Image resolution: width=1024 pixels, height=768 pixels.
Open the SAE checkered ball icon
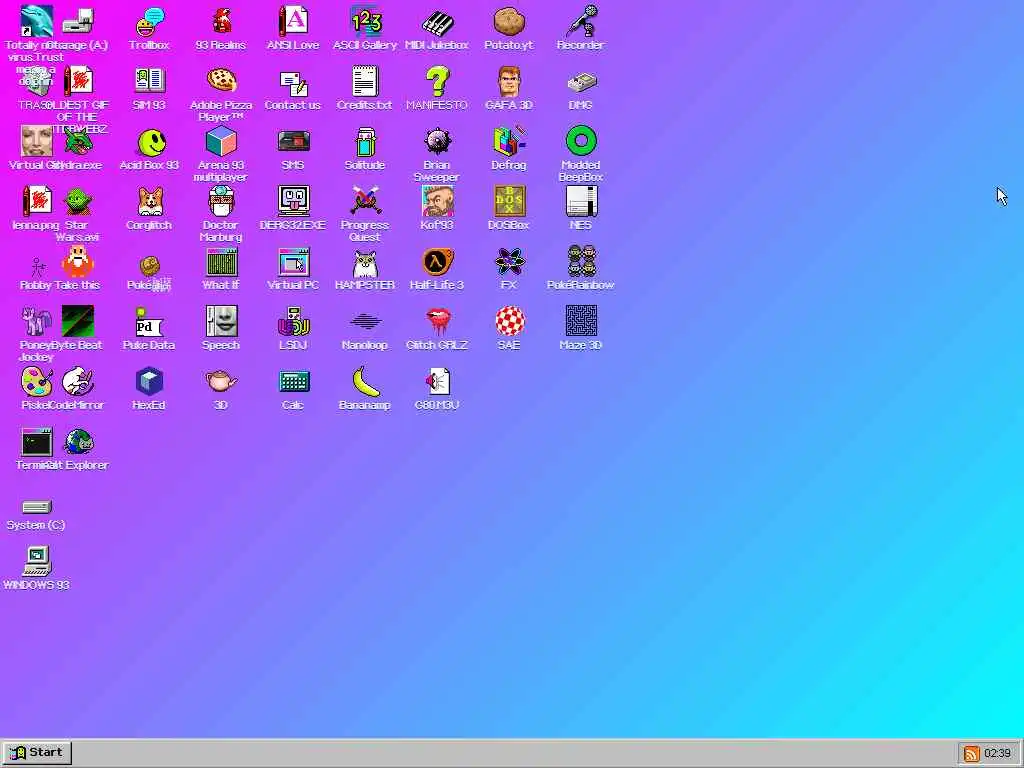[509, 321]
